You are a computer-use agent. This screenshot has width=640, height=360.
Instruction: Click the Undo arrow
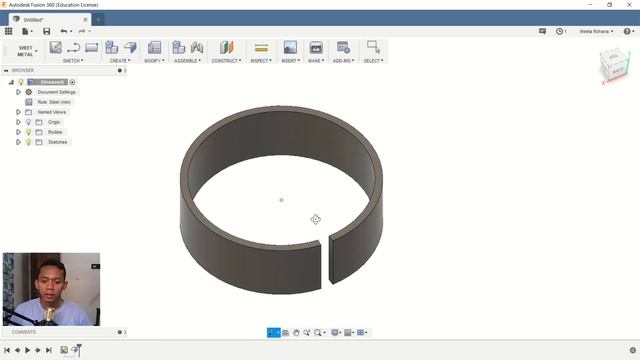pos(64,31)
